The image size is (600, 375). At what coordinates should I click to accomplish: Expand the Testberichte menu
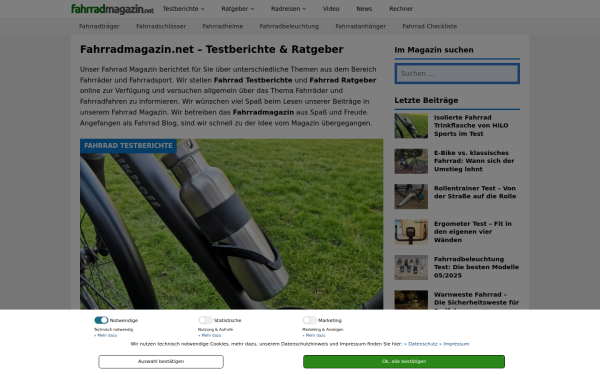[183, 8]
